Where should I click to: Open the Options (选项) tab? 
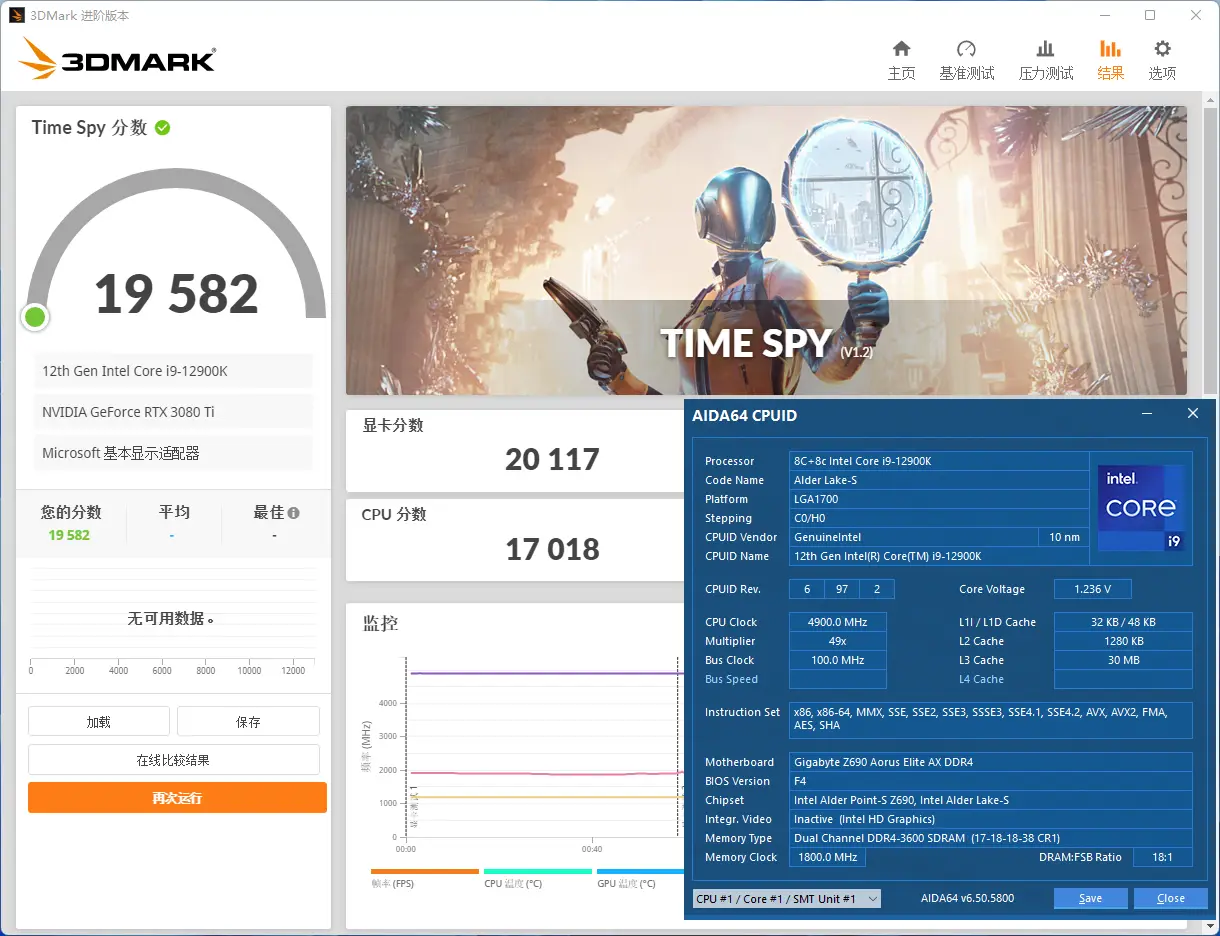pyautogui.click(x=1162, y=61)
